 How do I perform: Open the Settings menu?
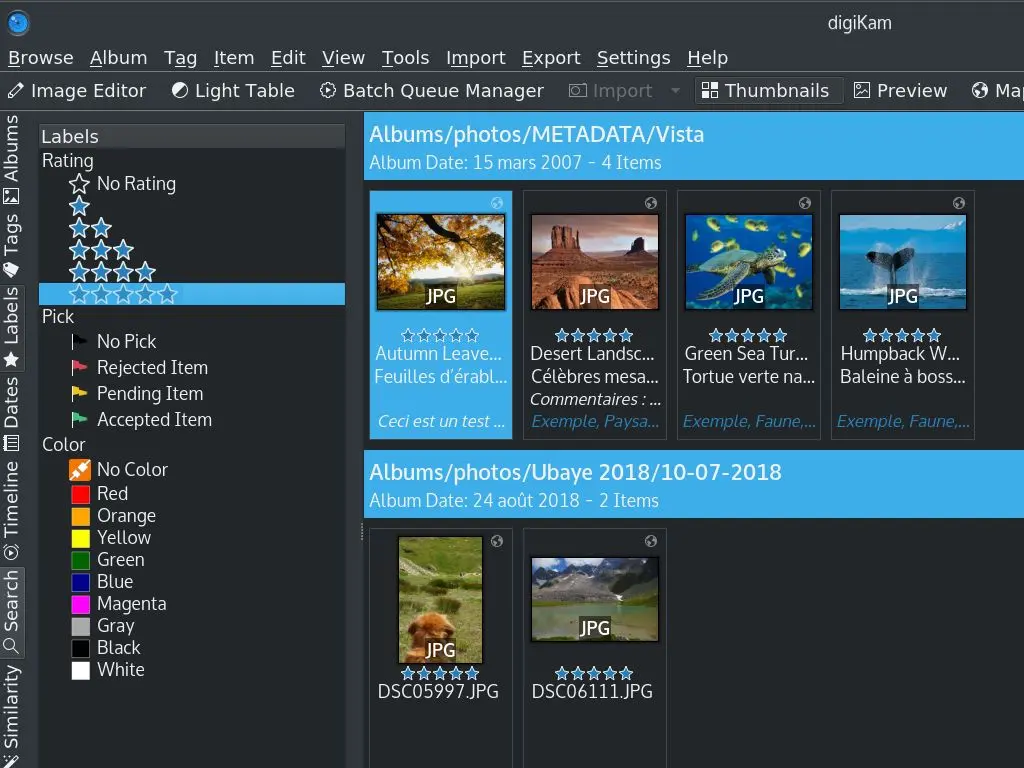pos(633,57)
